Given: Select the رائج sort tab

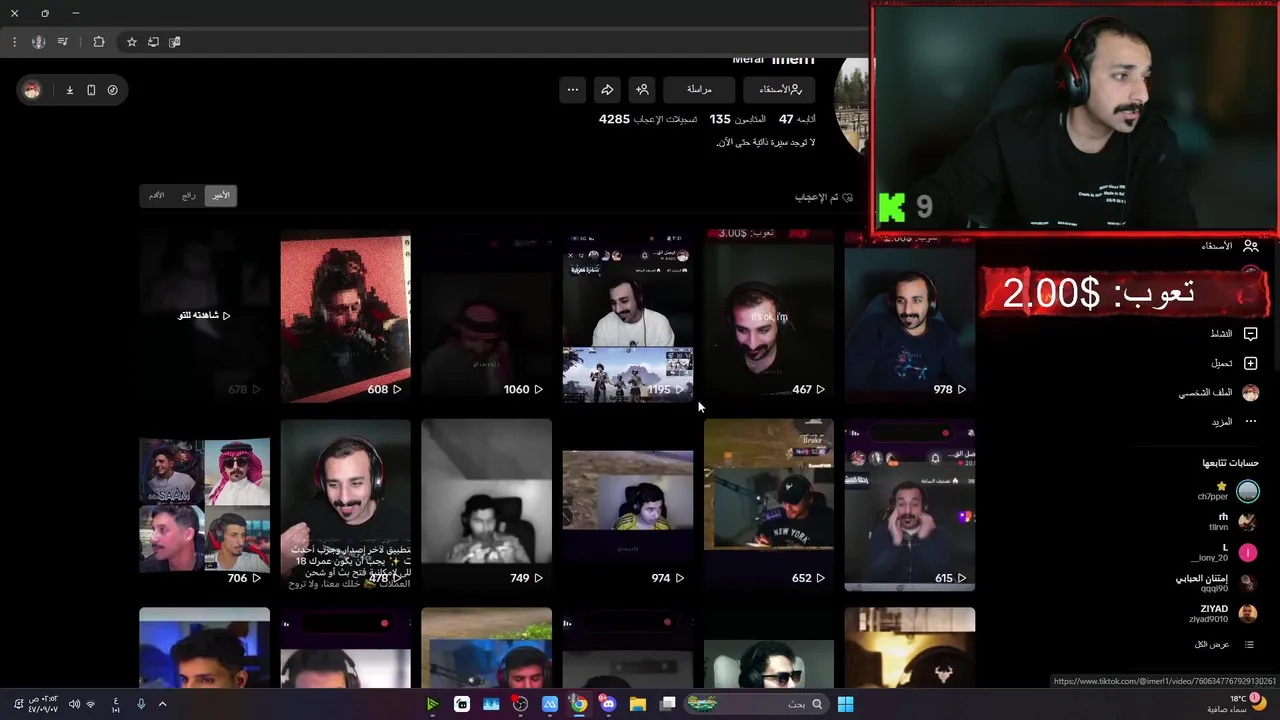Looking at the screenshot, I should coord(188,196).
